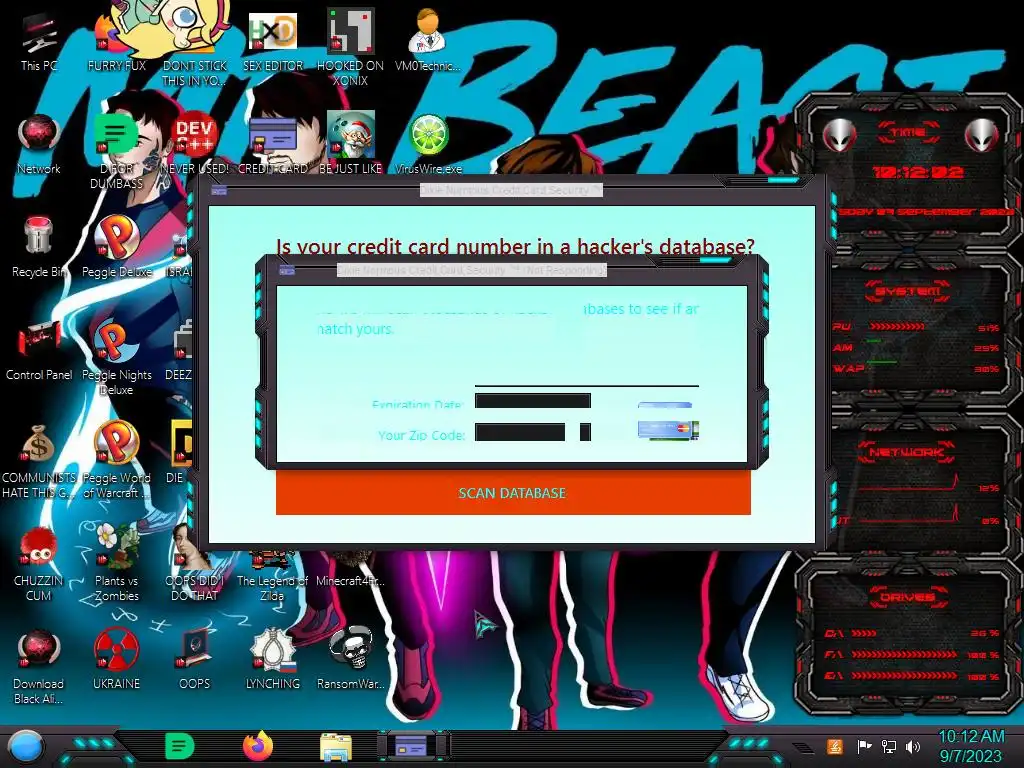
Task: Open the COMMUNISTS HATE THIS money bag icon
Action: point(39,459)
